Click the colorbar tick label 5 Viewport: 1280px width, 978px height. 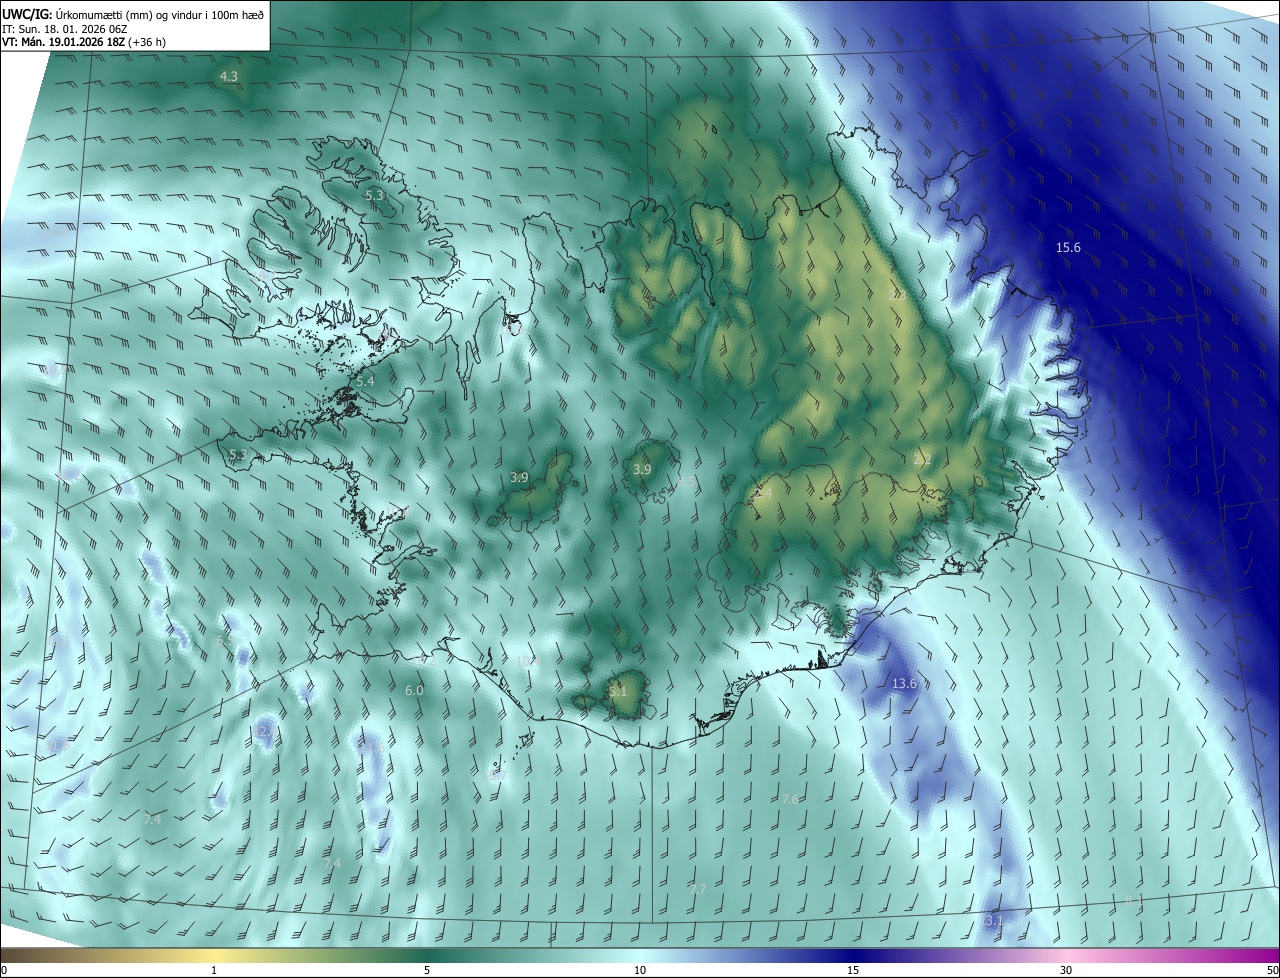pyautogui.click(x=427, y=970)
